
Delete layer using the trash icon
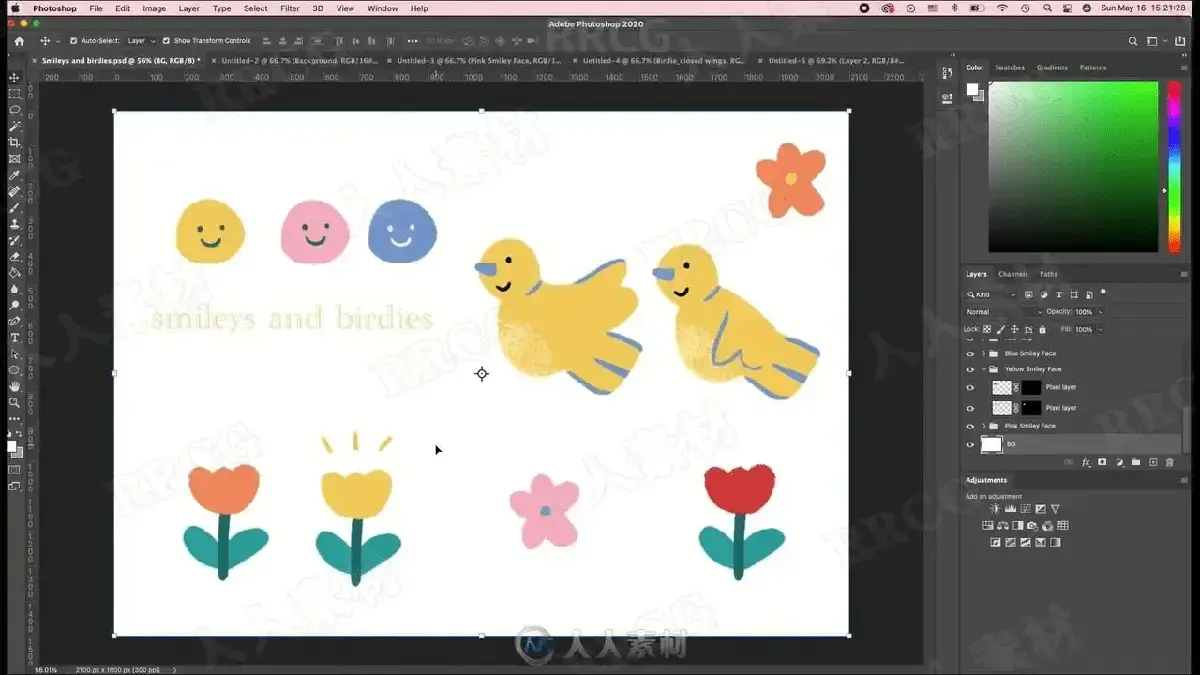coord(1170,462)
